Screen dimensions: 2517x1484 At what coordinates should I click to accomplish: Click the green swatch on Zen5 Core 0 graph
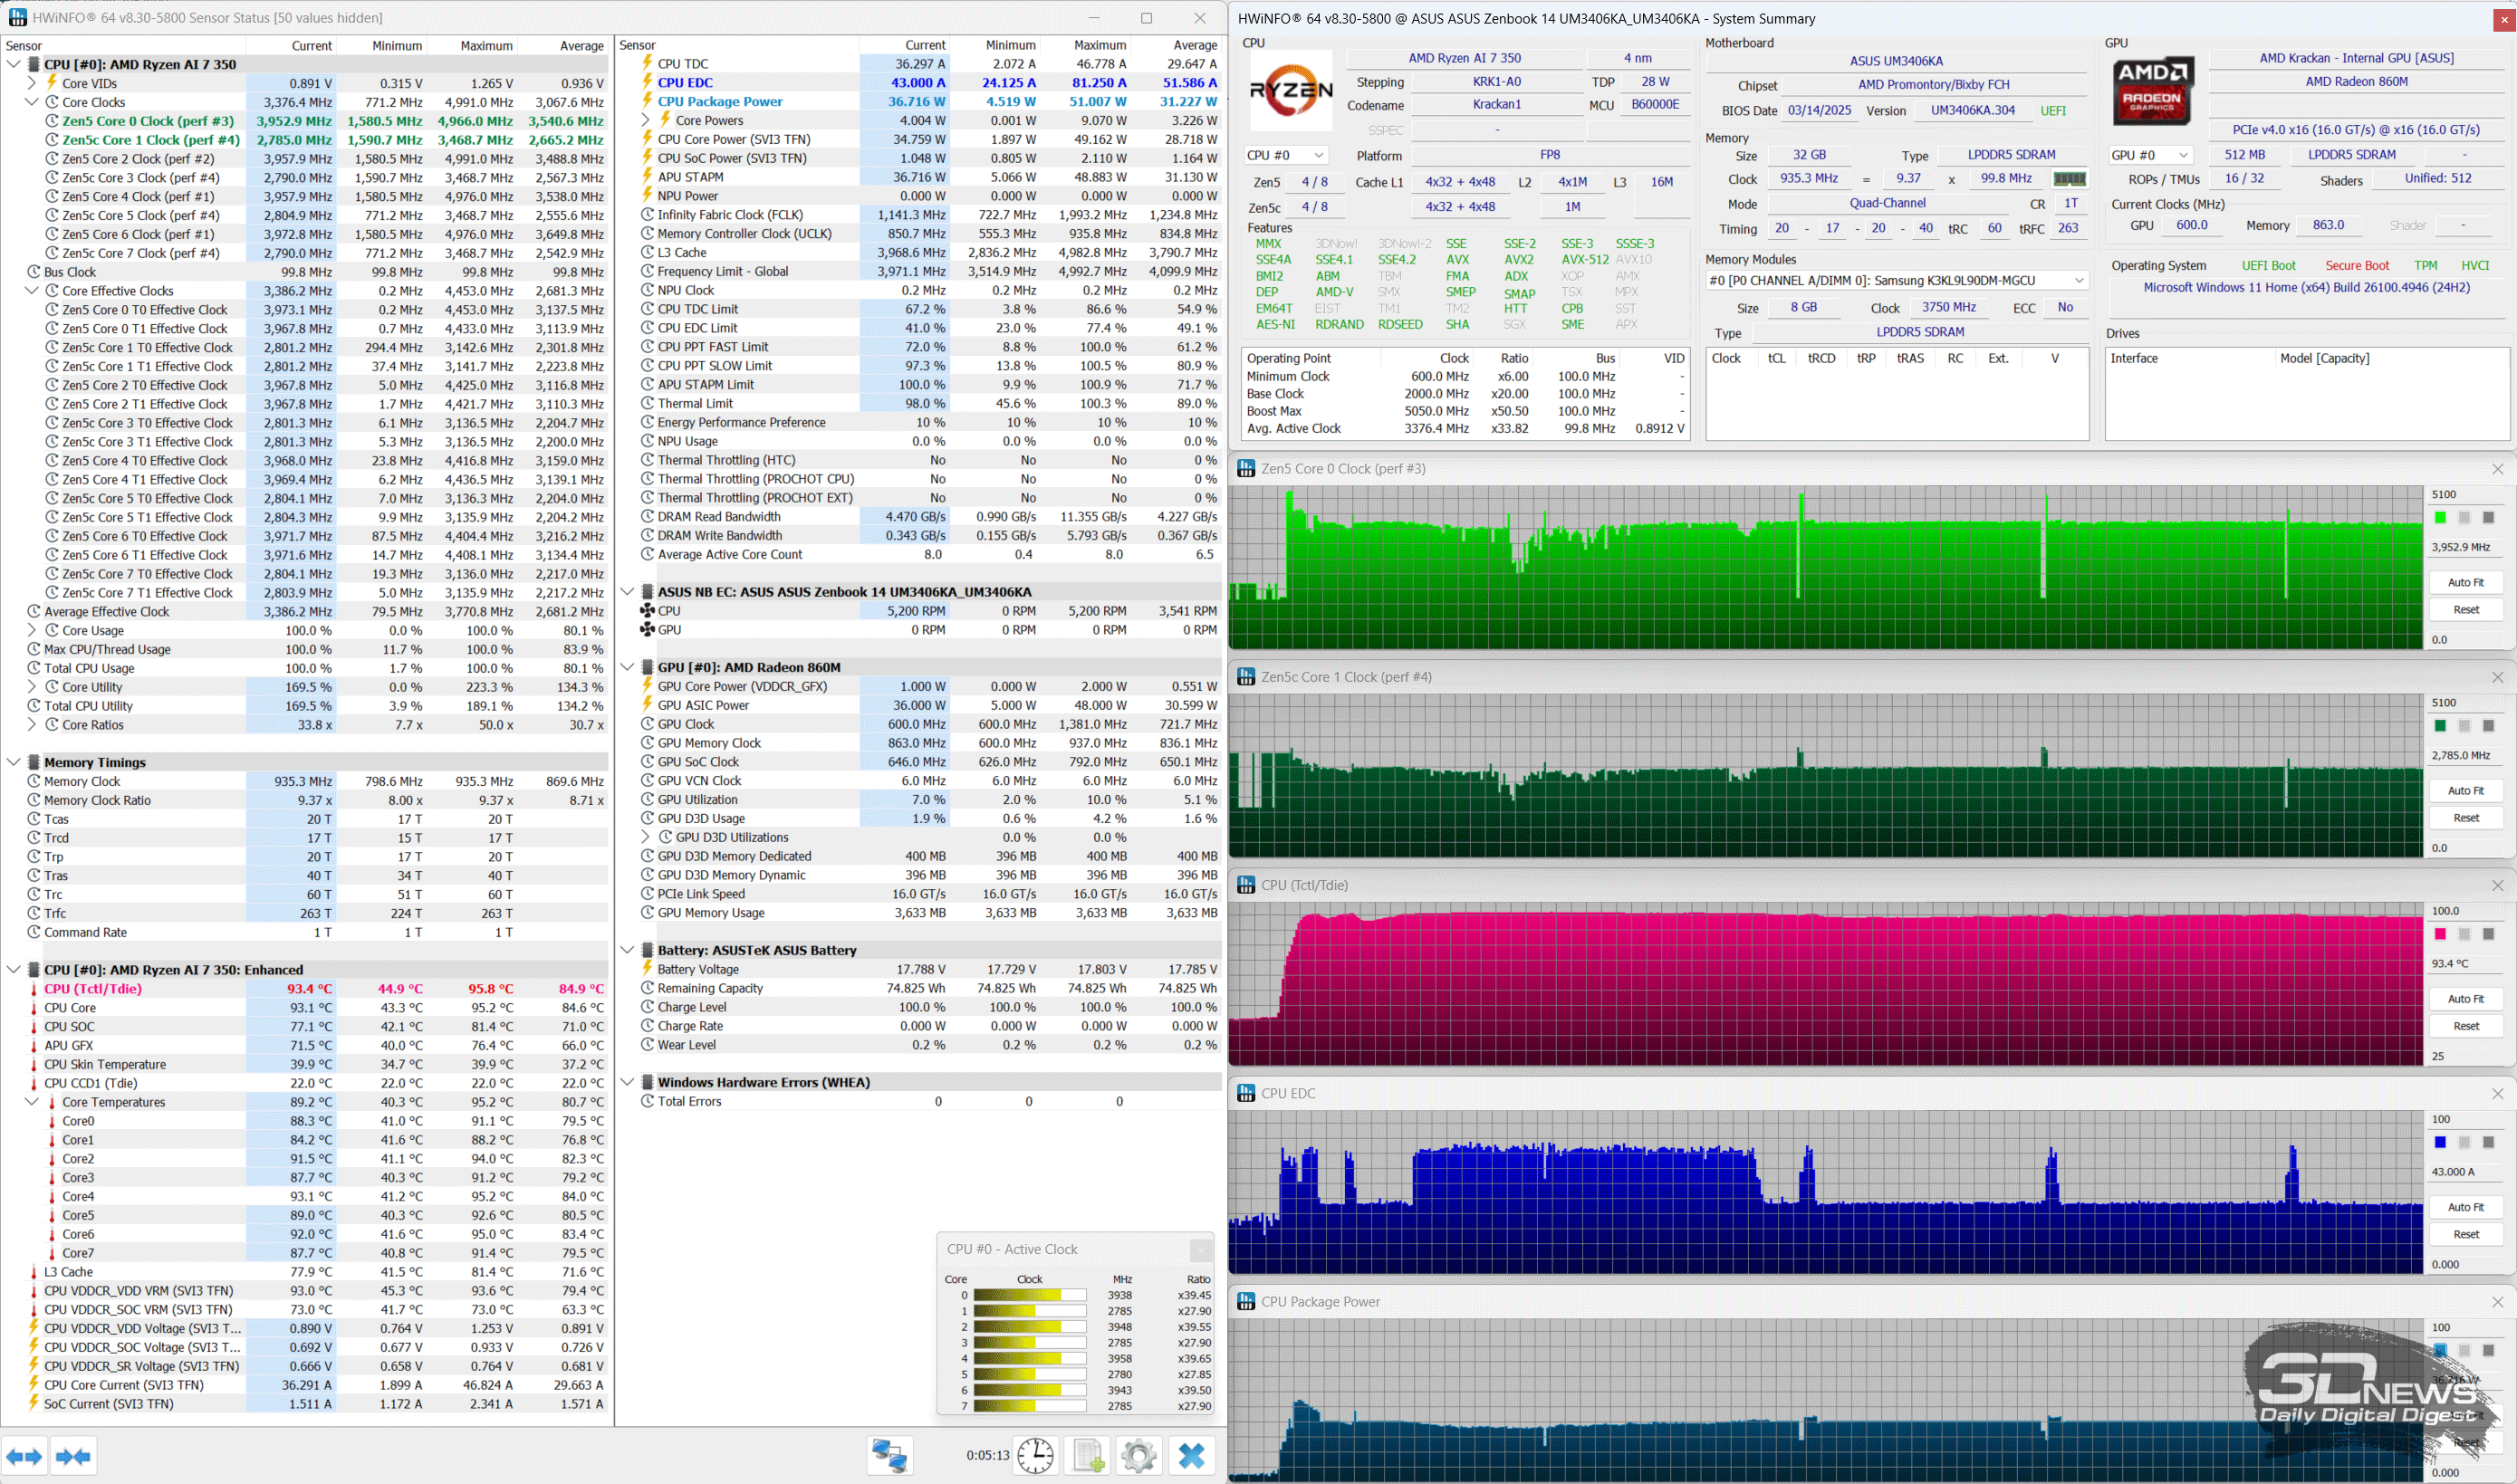pyautogui.click(x=2440, y=518)
